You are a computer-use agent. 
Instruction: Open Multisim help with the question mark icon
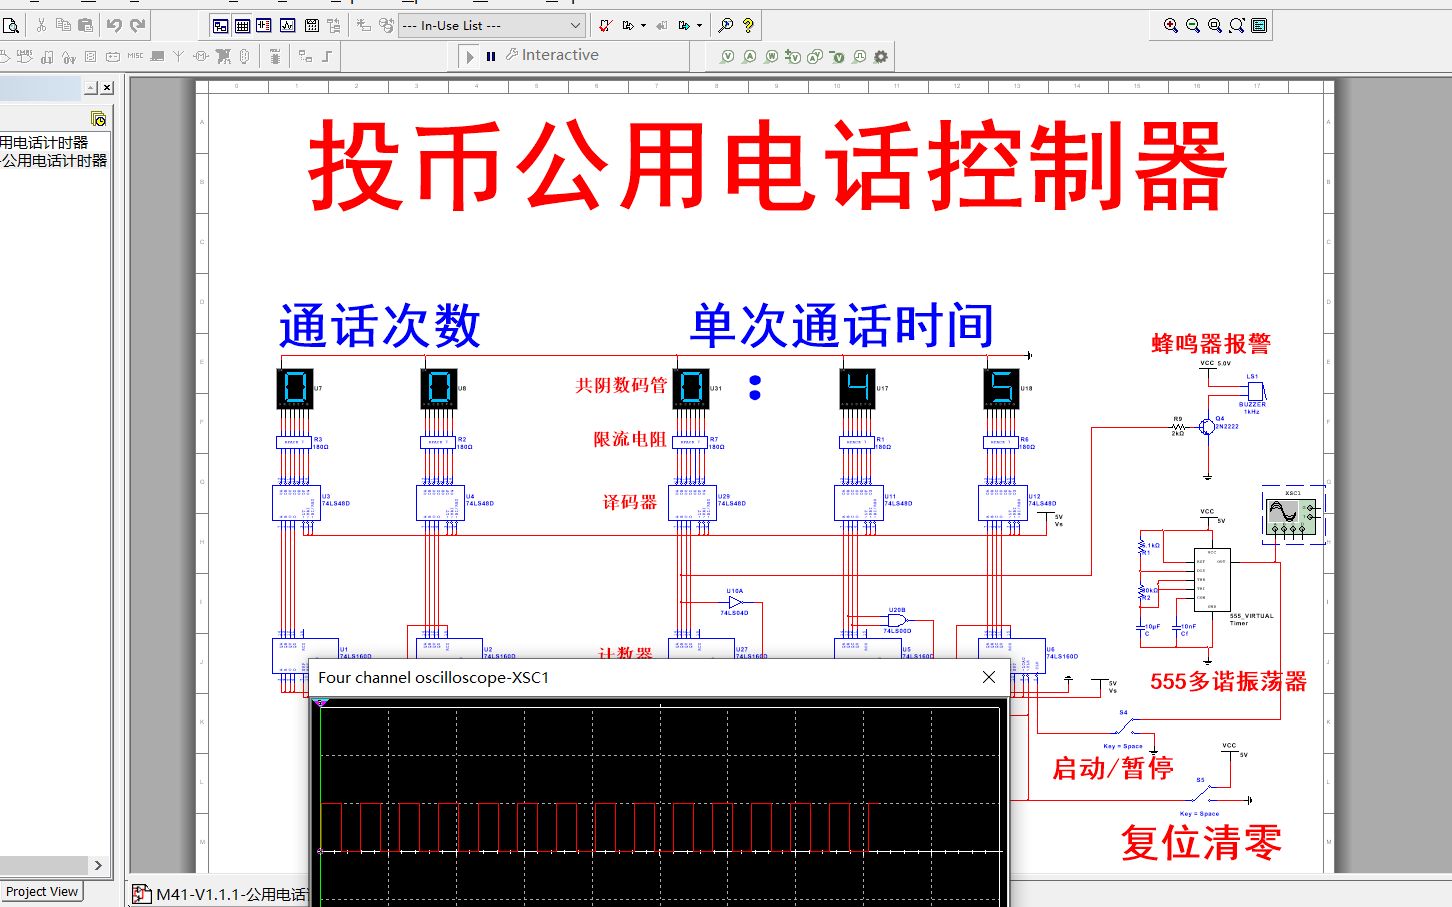click(x=748, y=25)
